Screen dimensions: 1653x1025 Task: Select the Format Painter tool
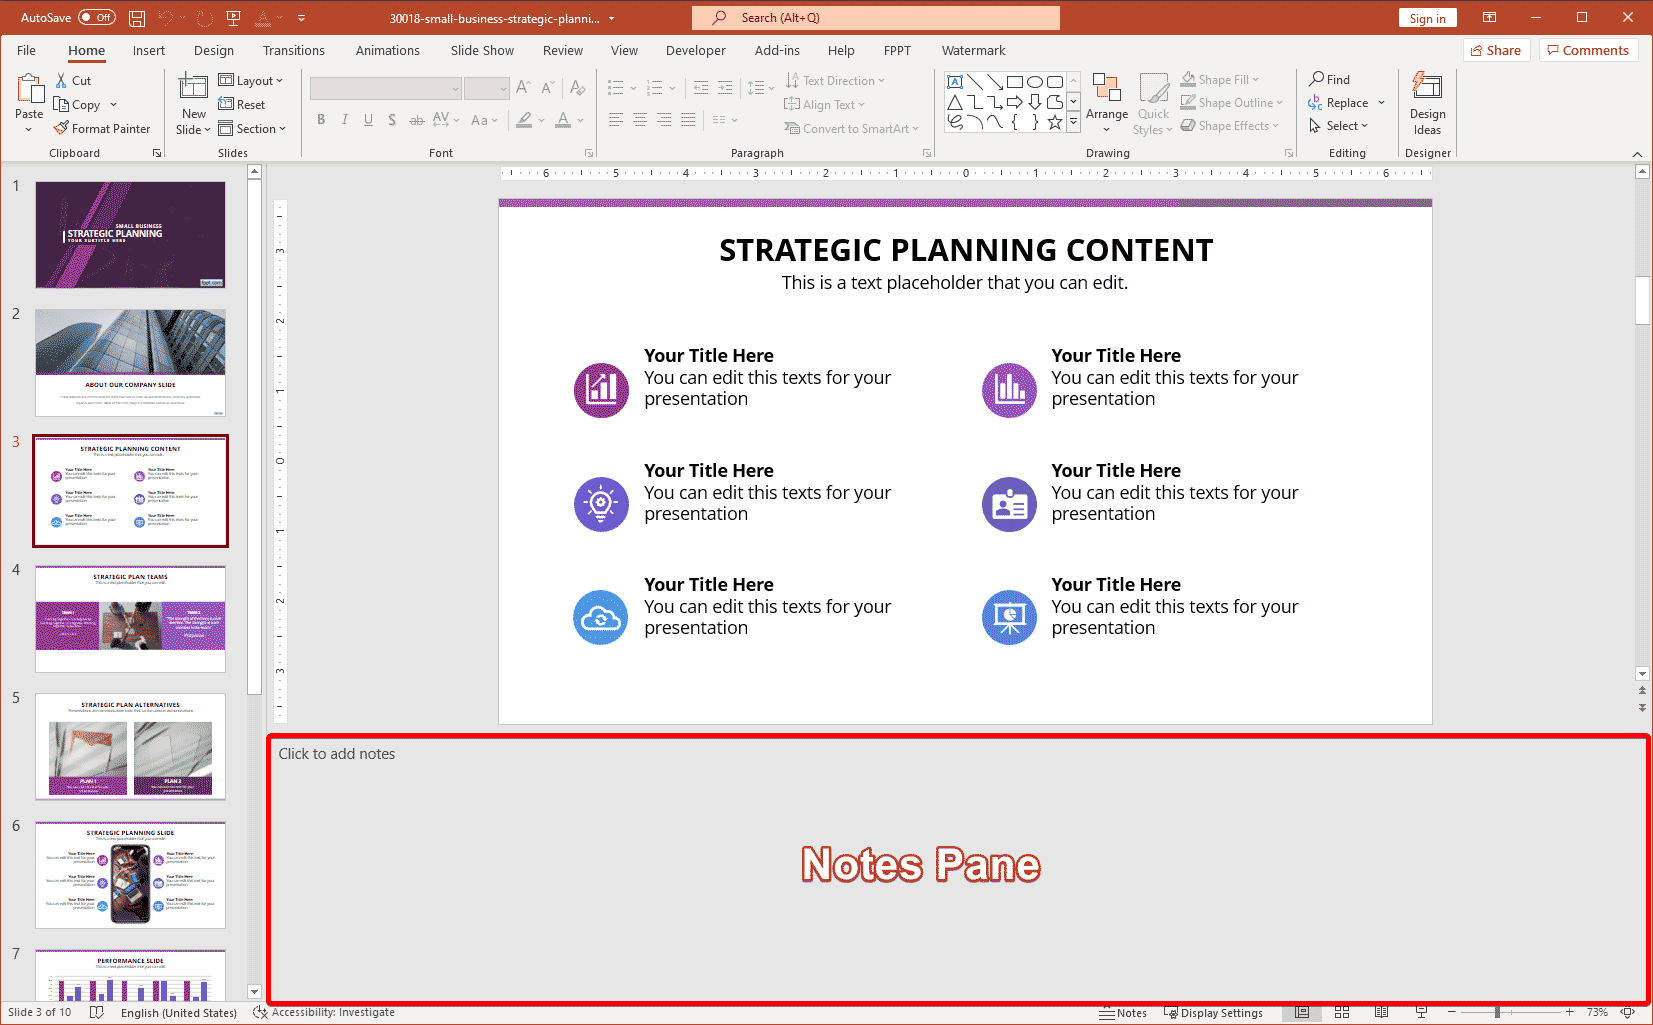(x=103, y=128)
